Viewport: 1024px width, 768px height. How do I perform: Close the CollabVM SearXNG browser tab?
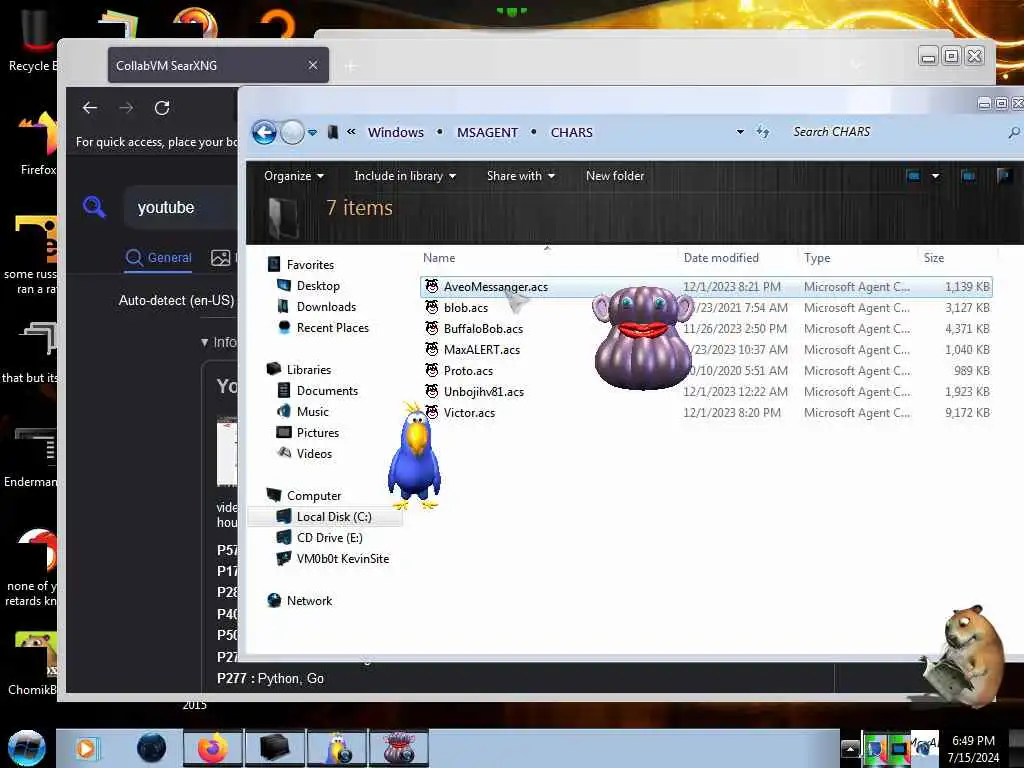[x=313, y=65]
